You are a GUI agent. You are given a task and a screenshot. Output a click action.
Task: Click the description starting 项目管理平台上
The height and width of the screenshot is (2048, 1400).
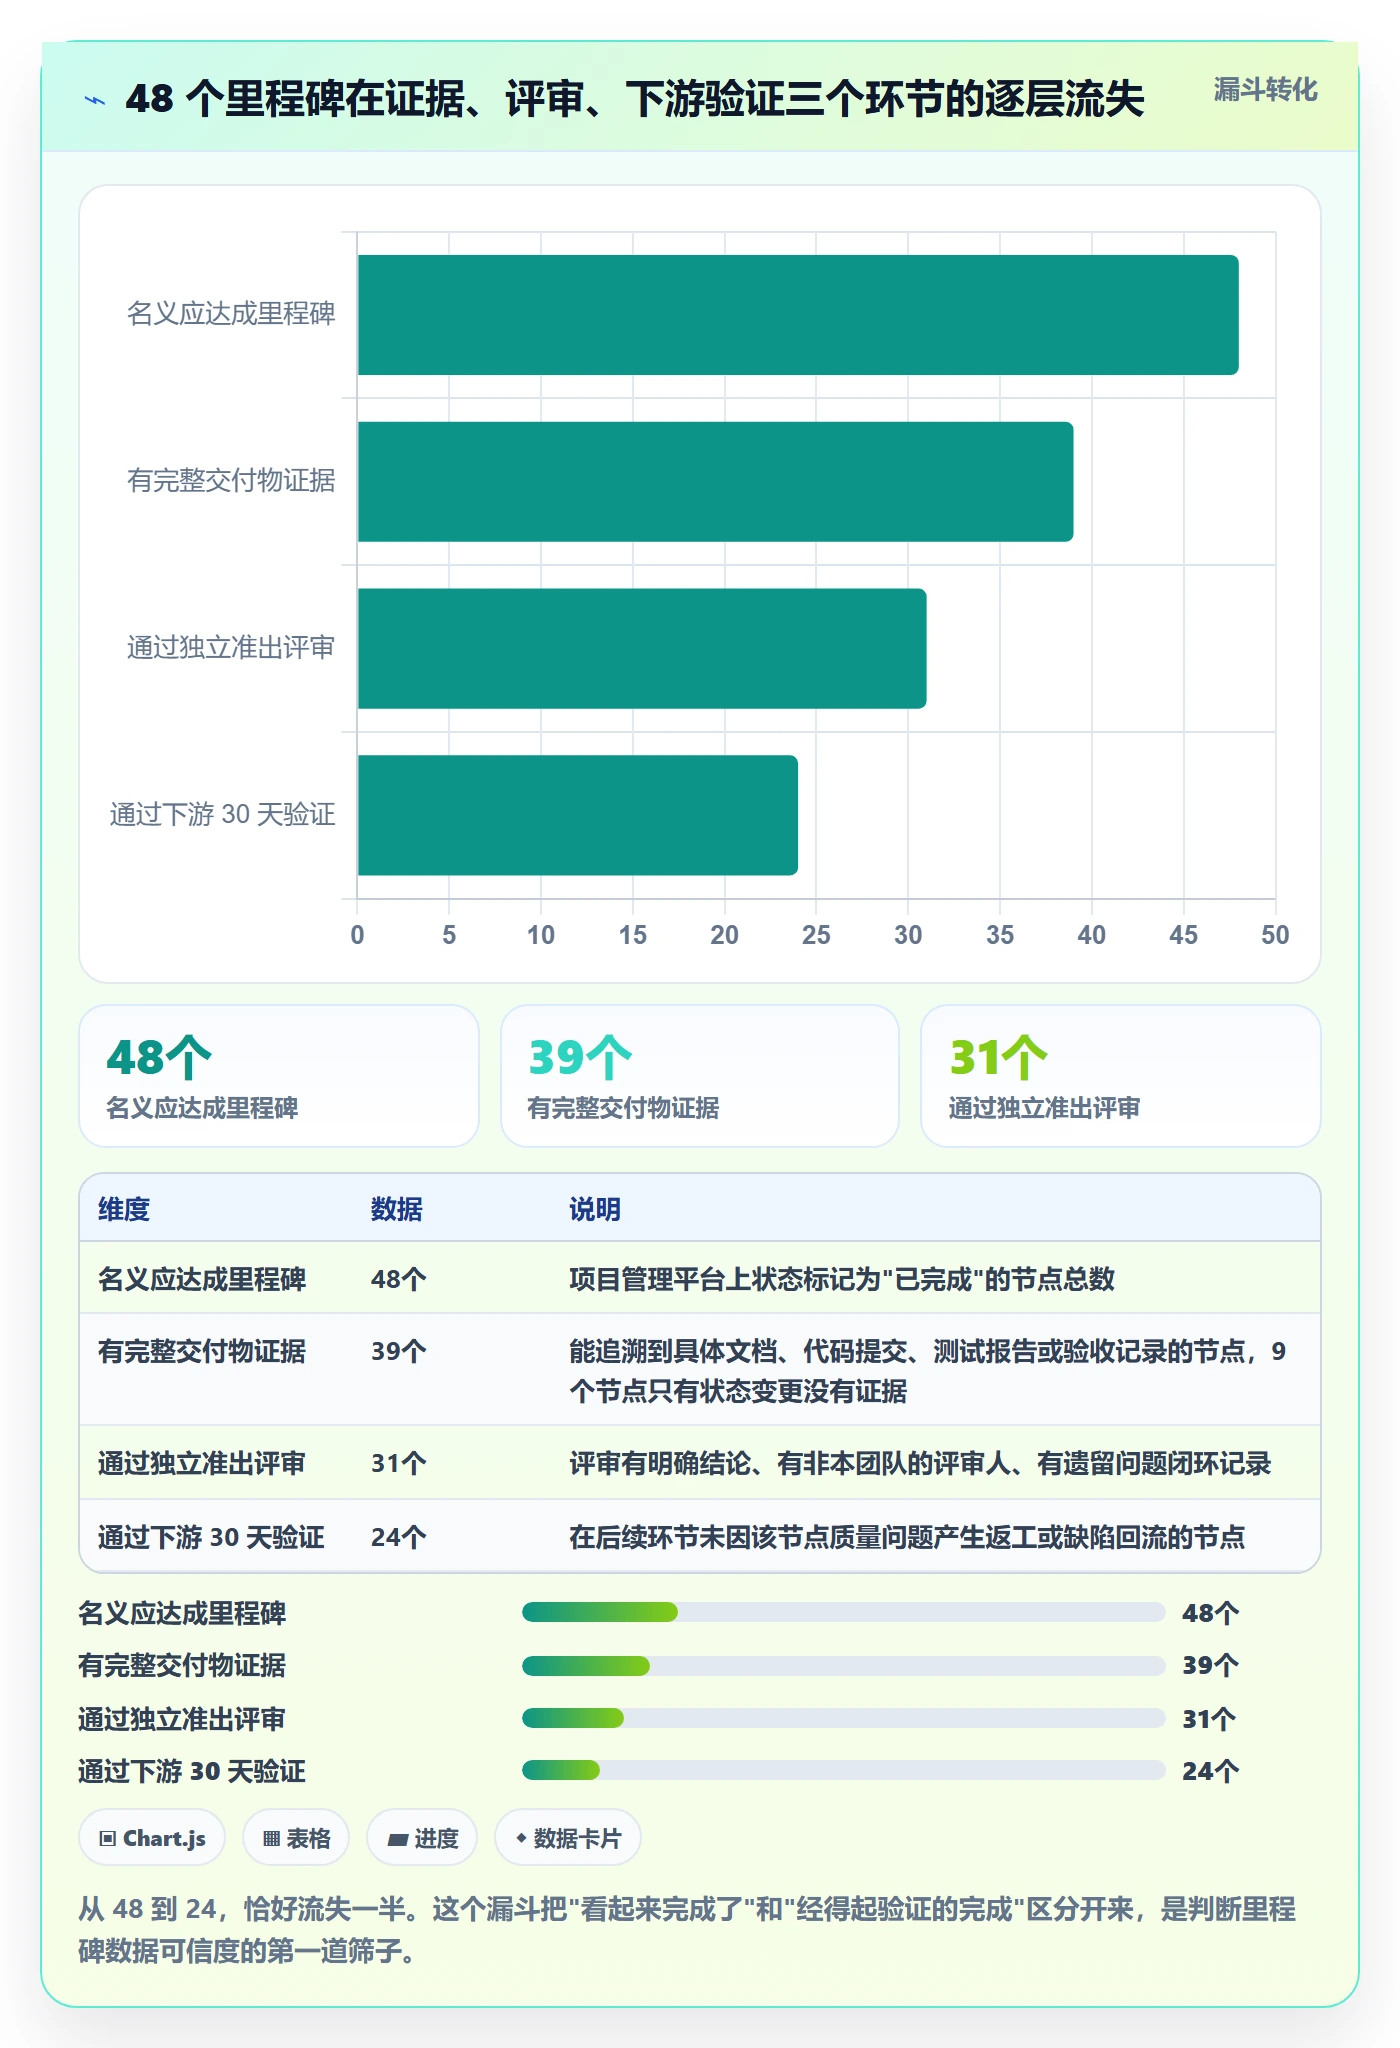coord(842,1279)
